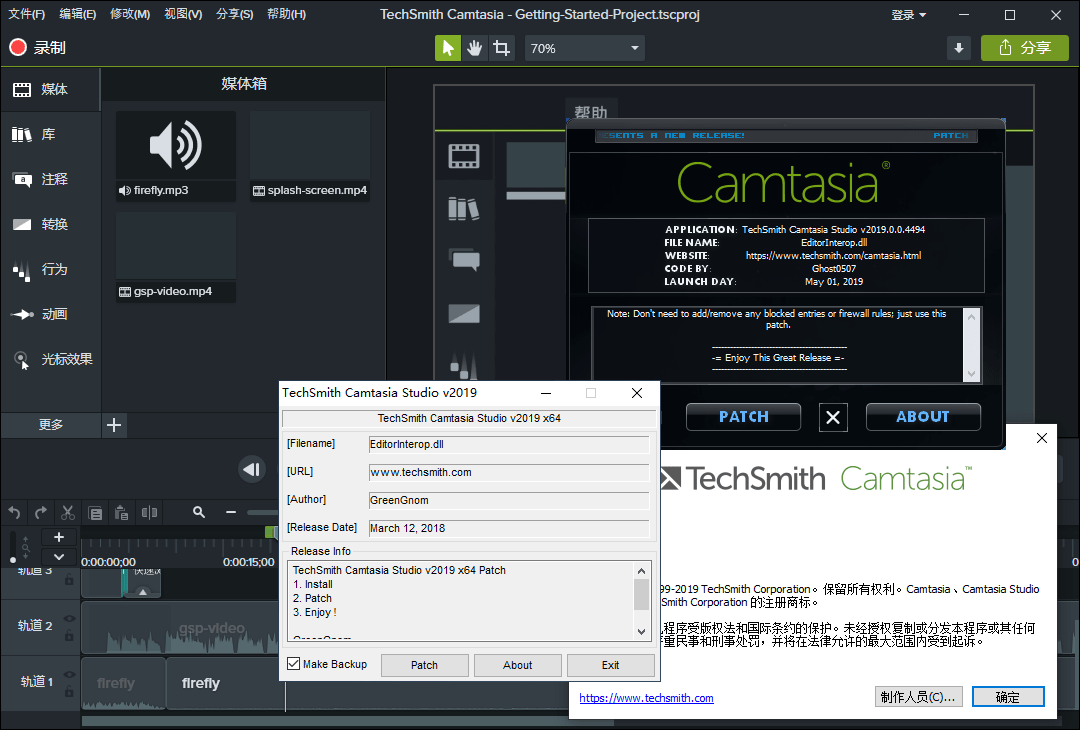Toggle visibility eye for 轨道 2
This screenshot has width=1080, height=730.
coord(70,618)
